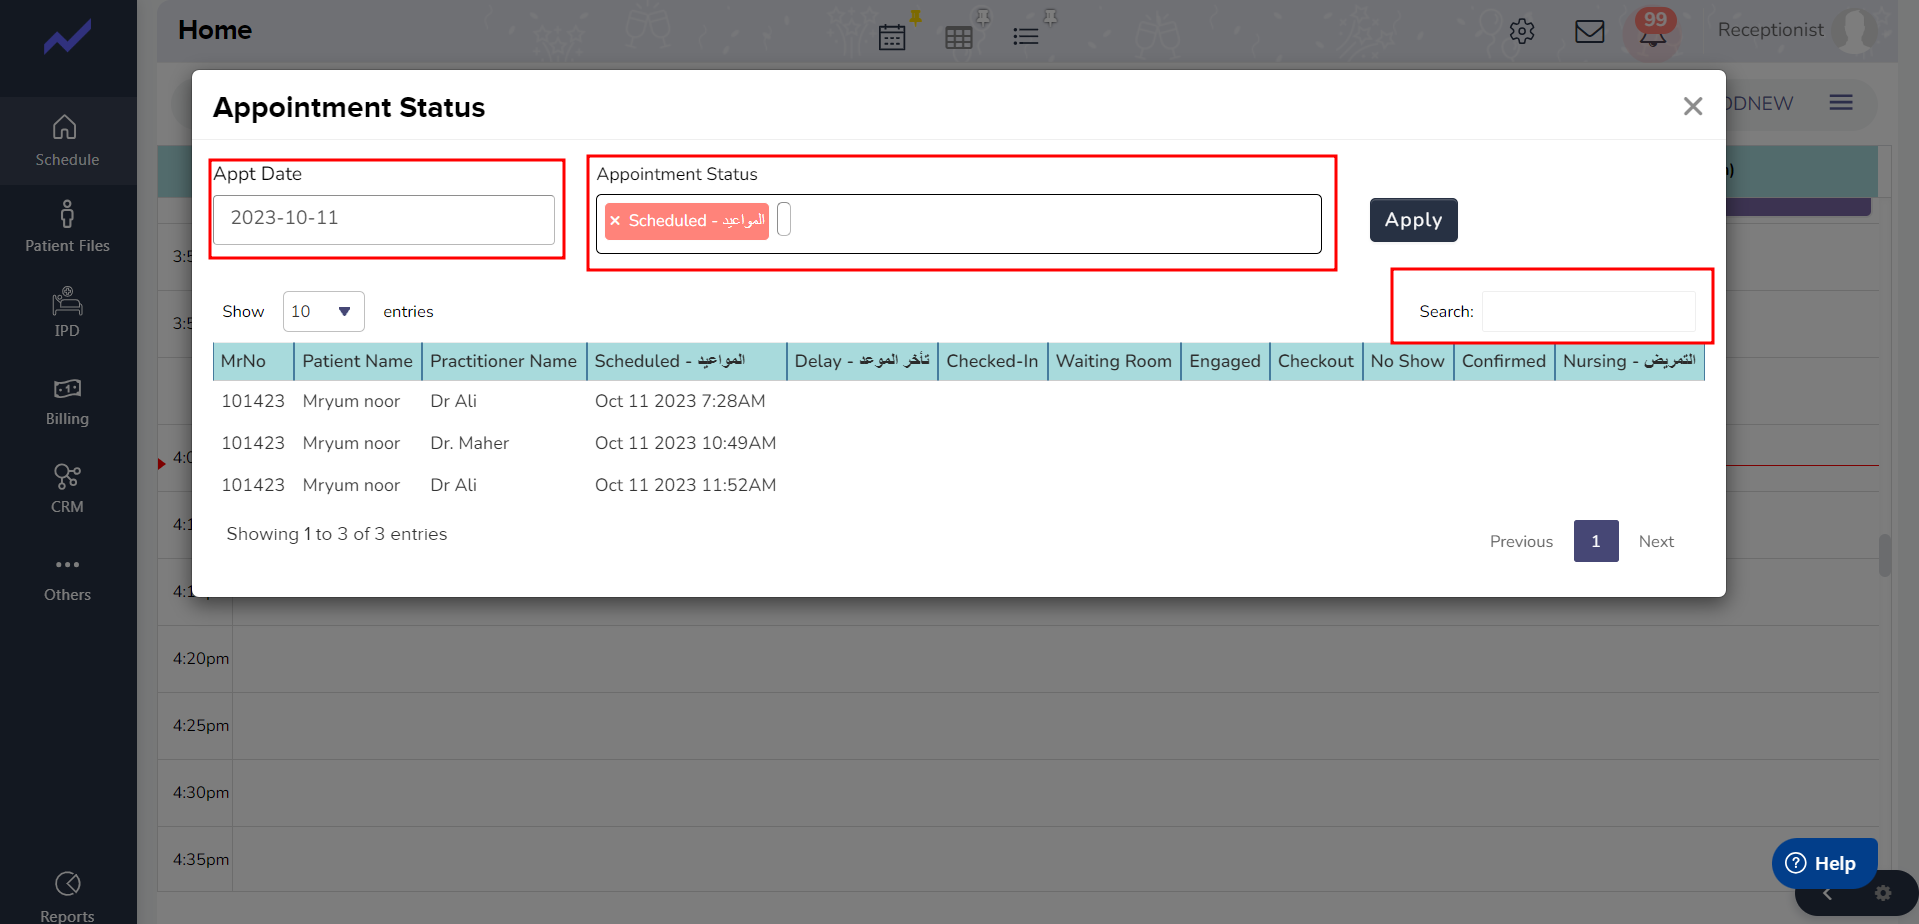Sort by Nursing column header

1630,361
